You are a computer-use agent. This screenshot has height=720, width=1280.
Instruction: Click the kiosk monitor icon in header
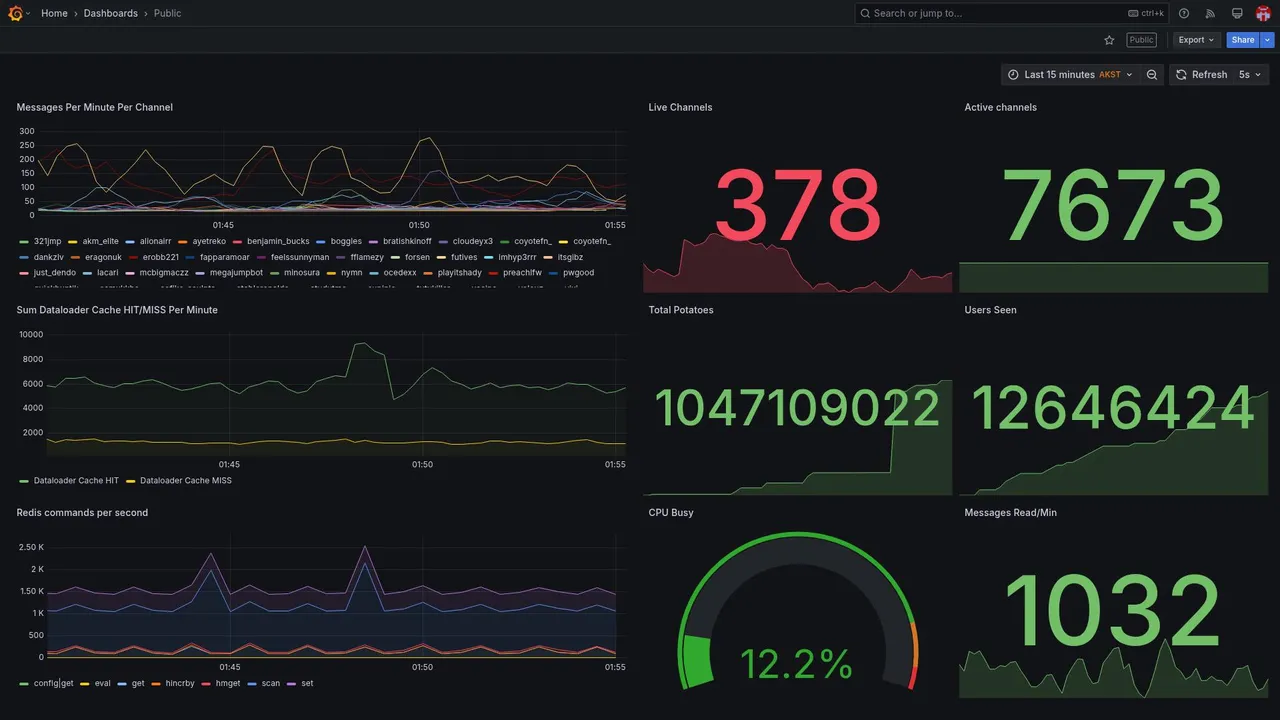1237,13
